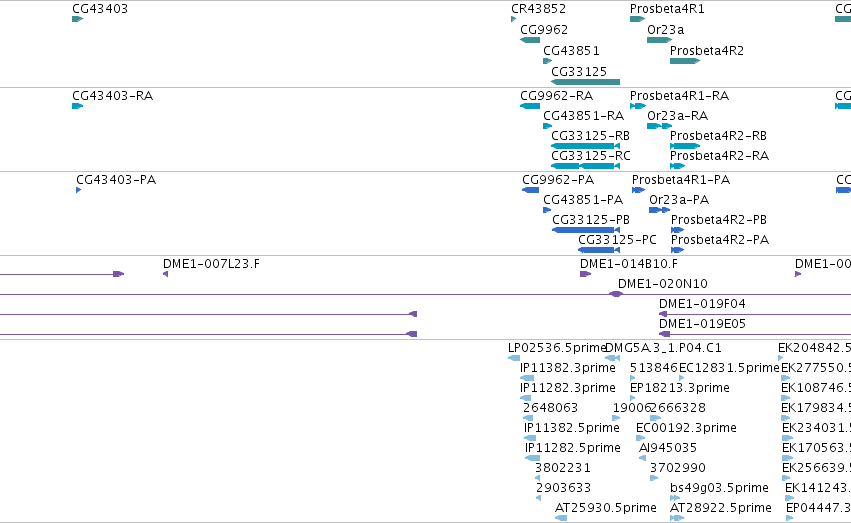Click the Prosbeta4R2 gene label
Viewport: 851px width, 523px height.
click(x=707, y=51)
